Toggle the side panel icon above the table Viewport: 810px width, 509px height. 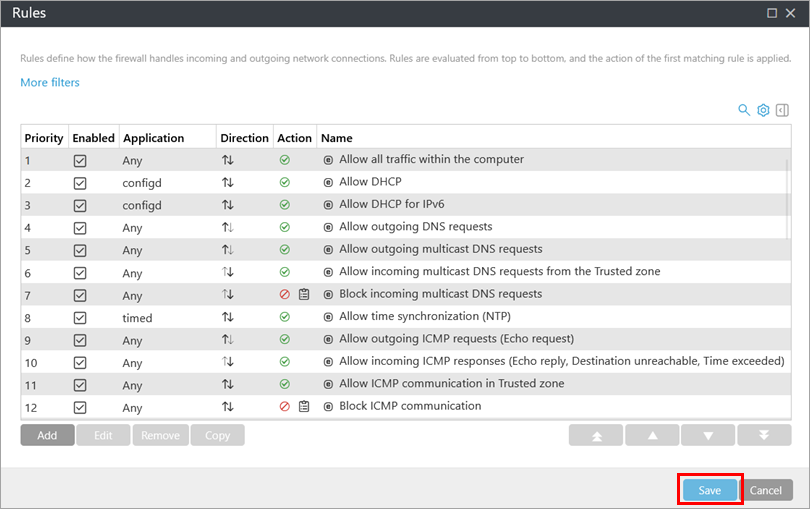tap(783, 110)
